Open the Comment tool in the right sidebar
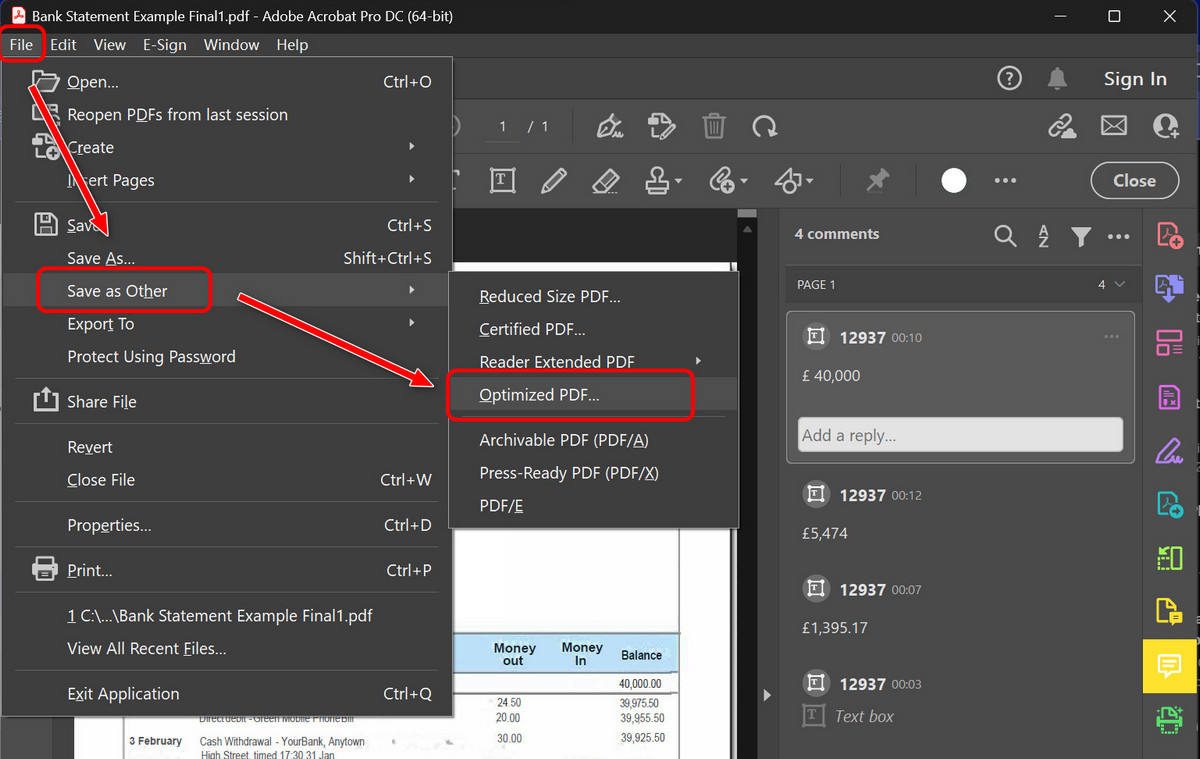The image size is (1200, 759). point(1169,666)
